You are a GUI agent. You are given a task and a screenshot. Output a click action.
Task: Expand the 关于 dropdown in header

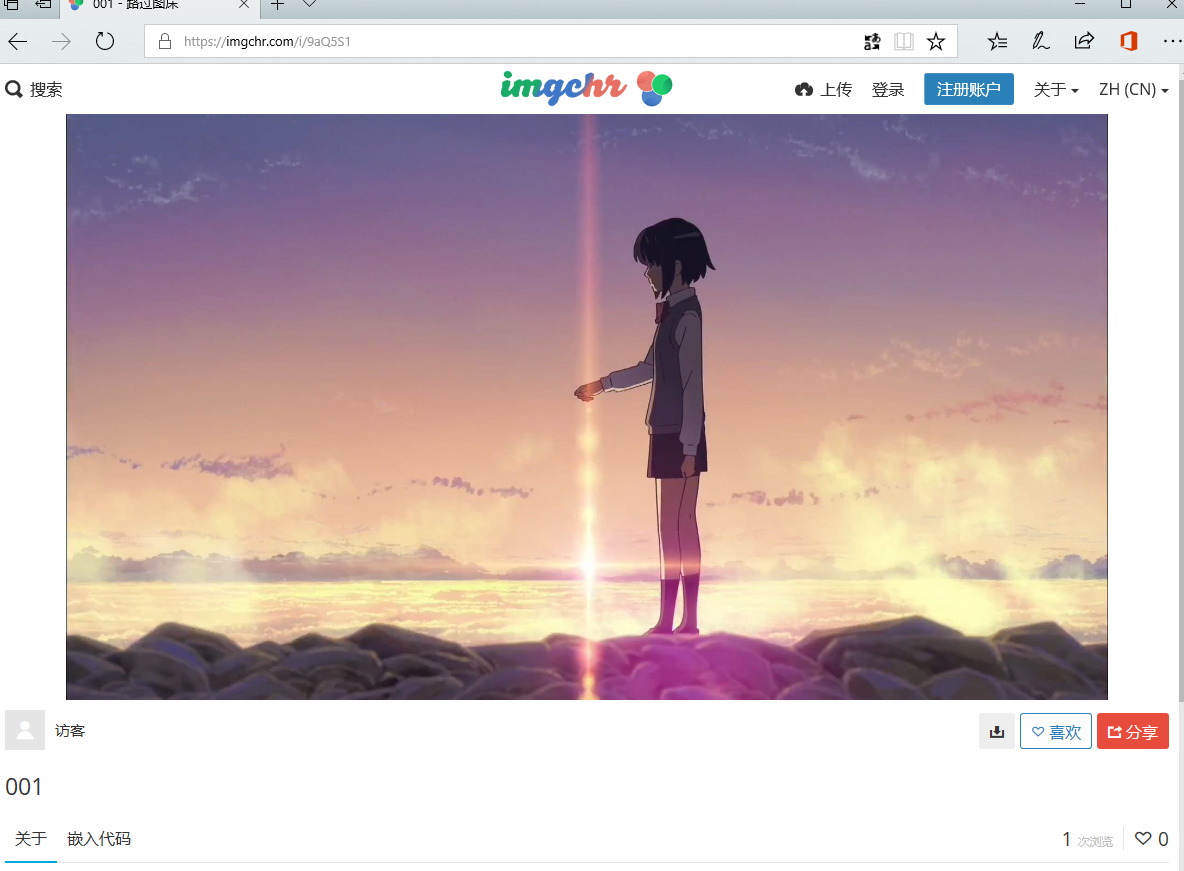[1056, 90]
